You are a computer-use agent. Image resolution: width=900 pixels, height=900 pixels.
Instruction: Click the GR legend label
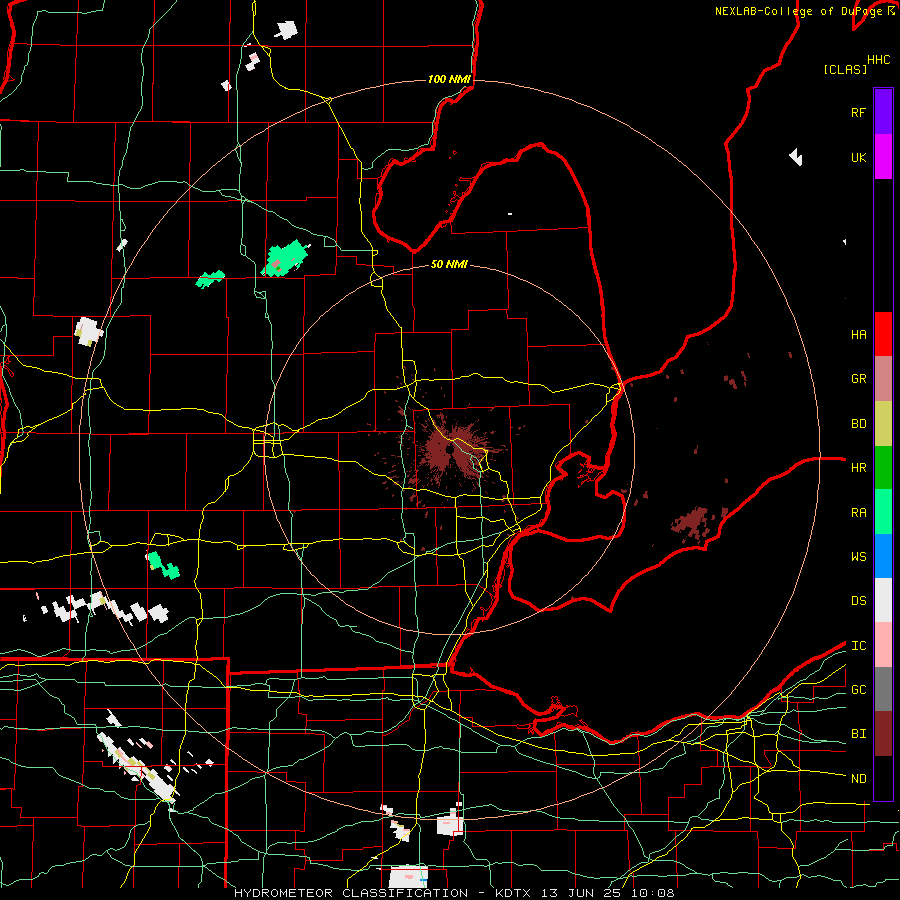(x=858, y=379)
